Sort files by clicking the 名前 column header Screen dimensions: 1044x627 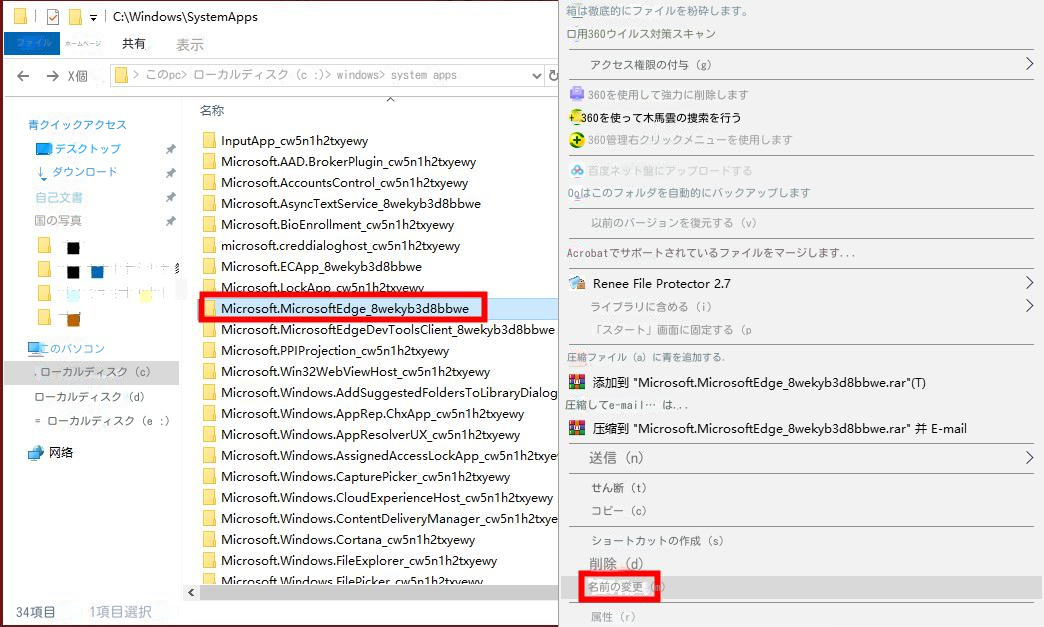coord(210,110)
